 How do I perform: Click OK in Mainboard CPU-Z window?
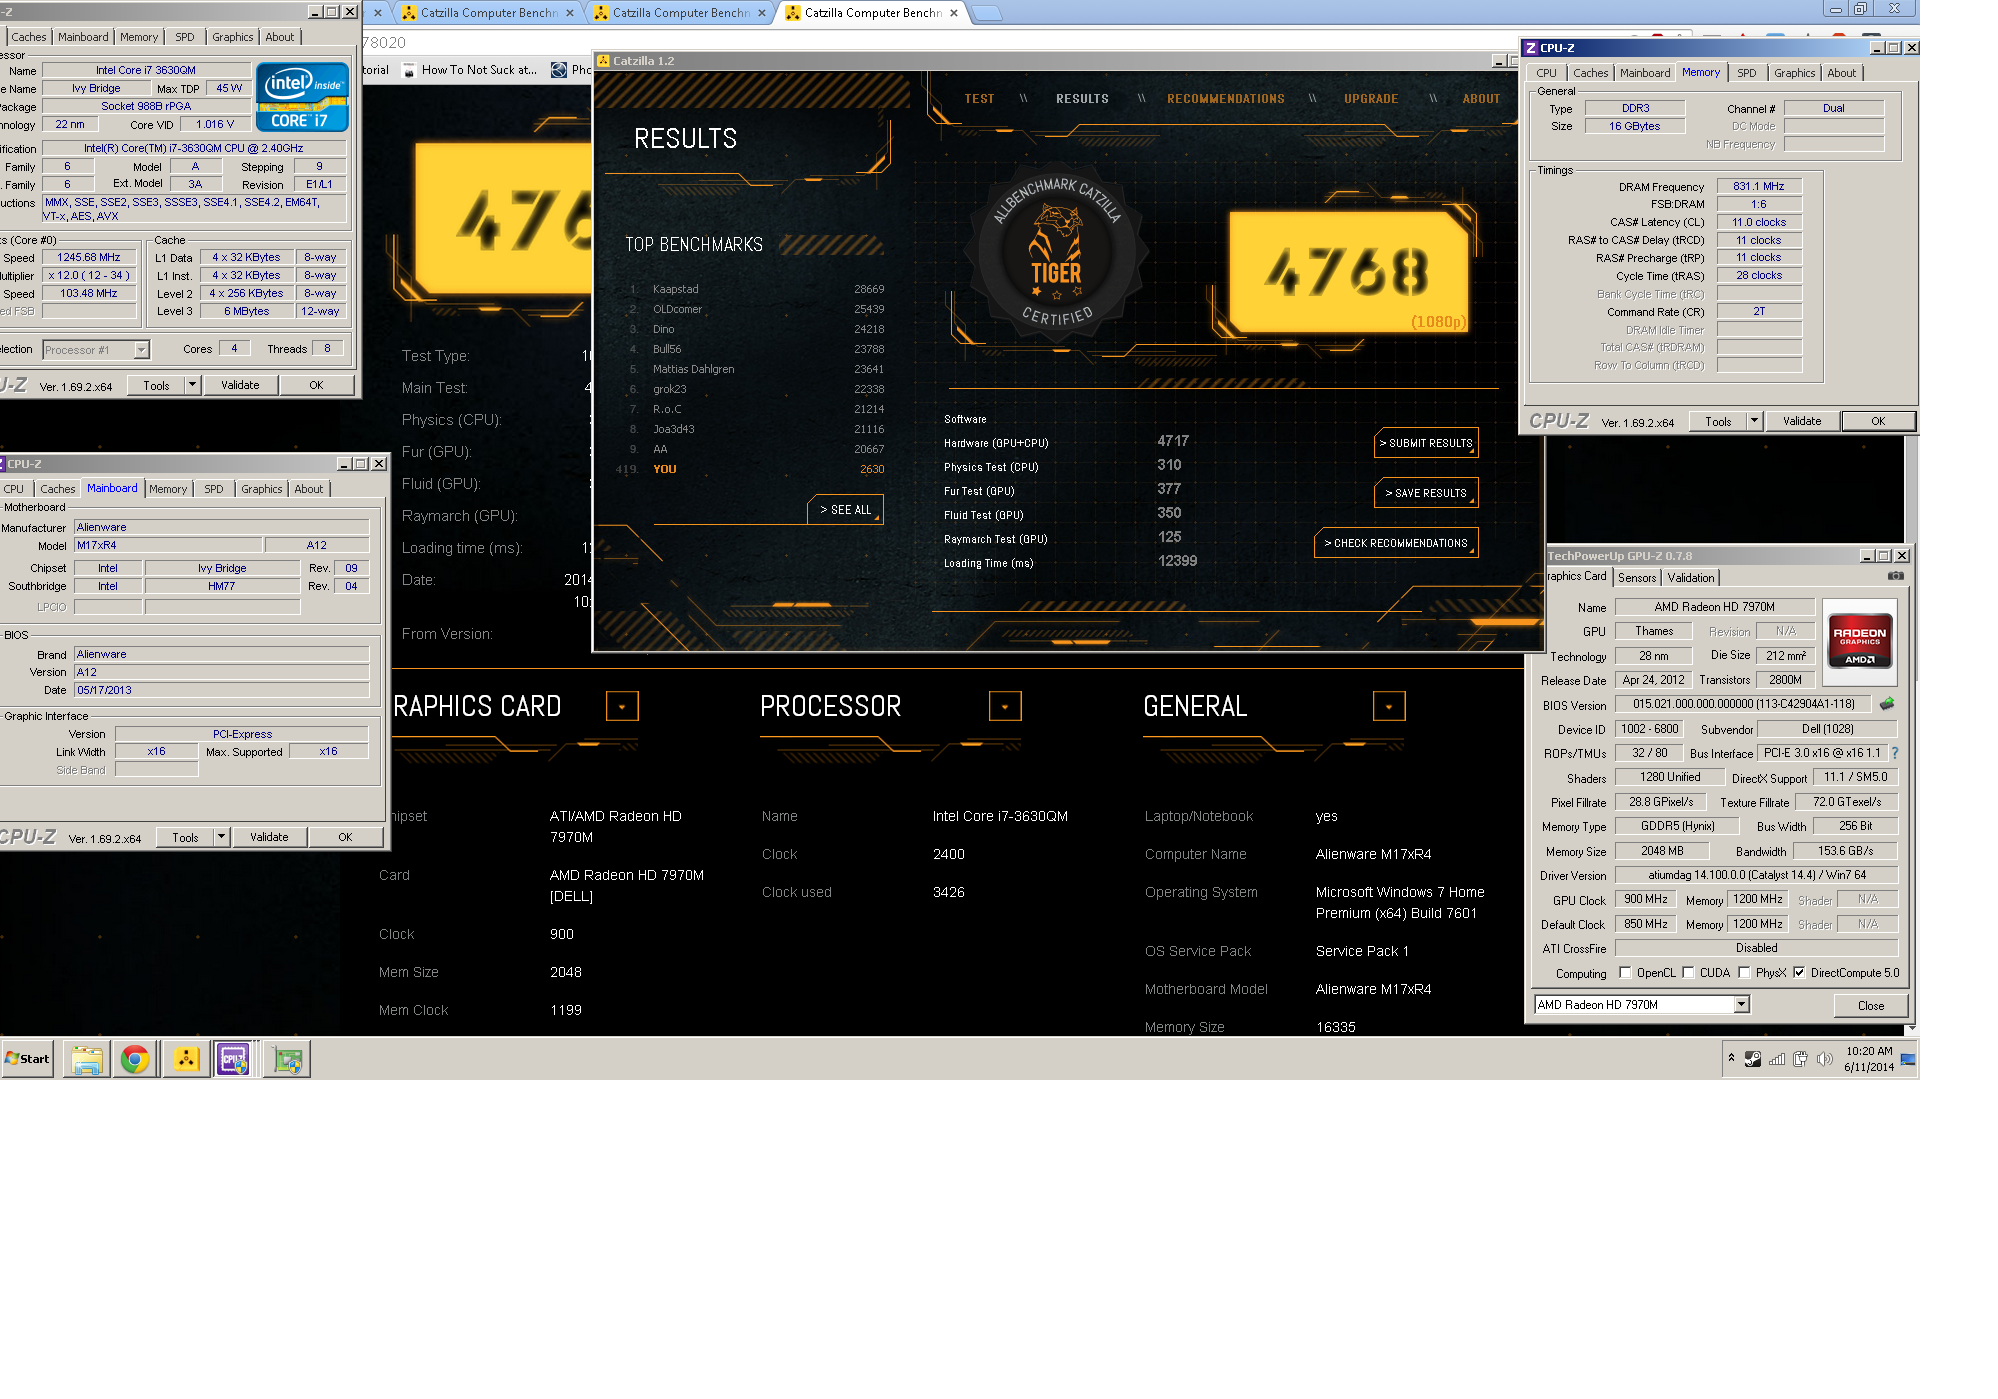tap(345, 837)
